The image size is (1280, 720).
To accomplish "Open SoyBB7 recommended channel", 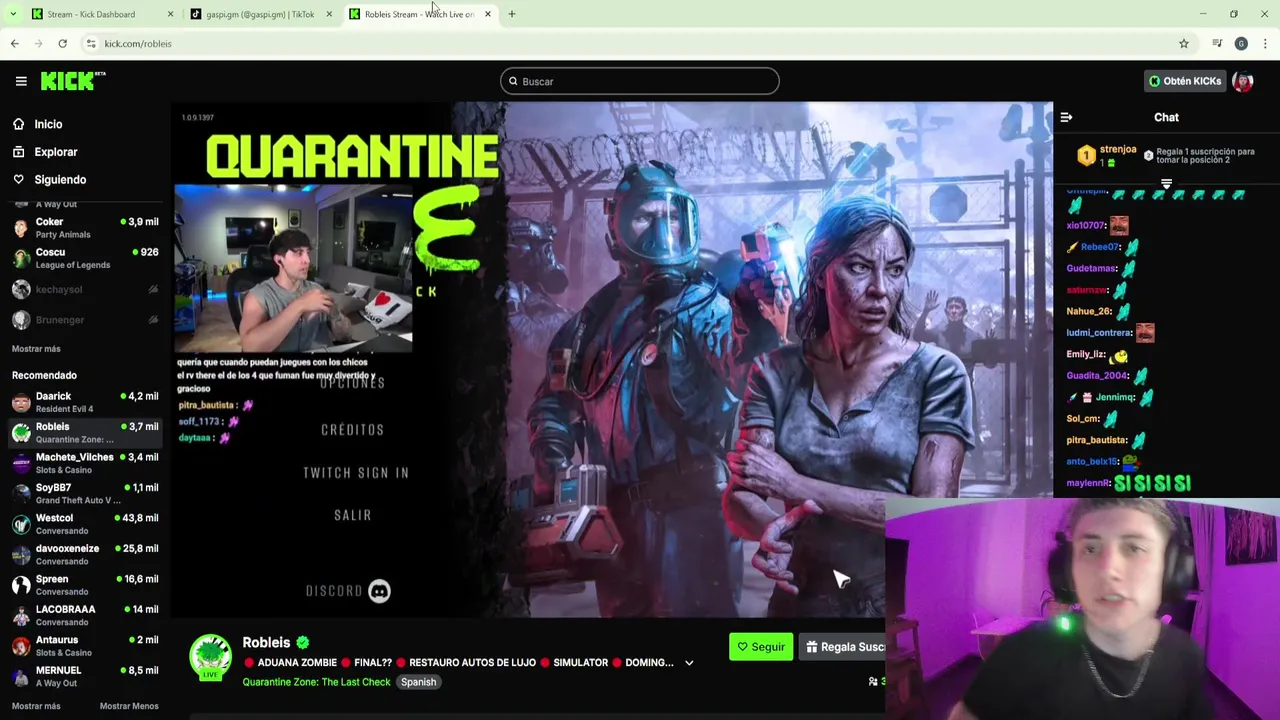I will click(85, 493).
